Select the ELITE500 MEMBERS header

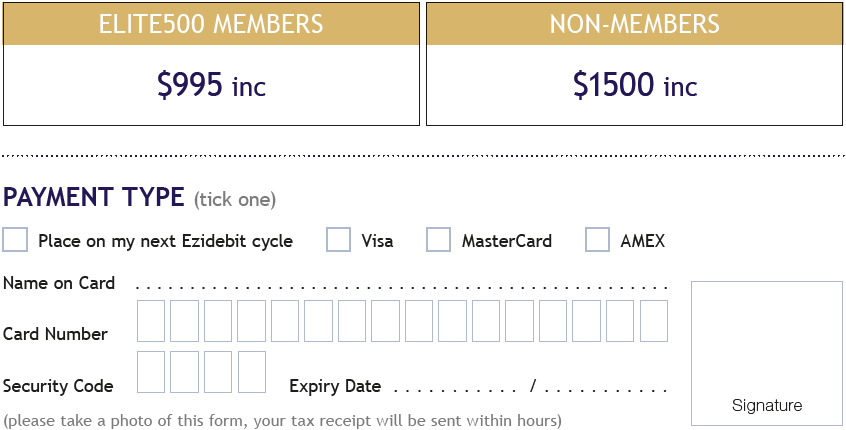tap(211, 24)
